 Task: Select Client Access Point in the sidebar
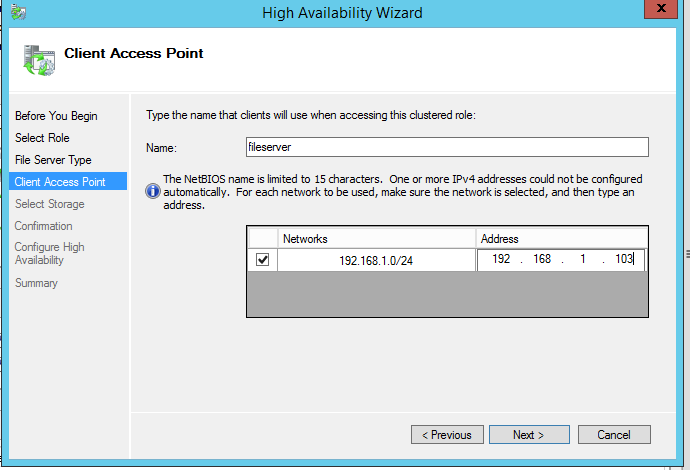60,182
